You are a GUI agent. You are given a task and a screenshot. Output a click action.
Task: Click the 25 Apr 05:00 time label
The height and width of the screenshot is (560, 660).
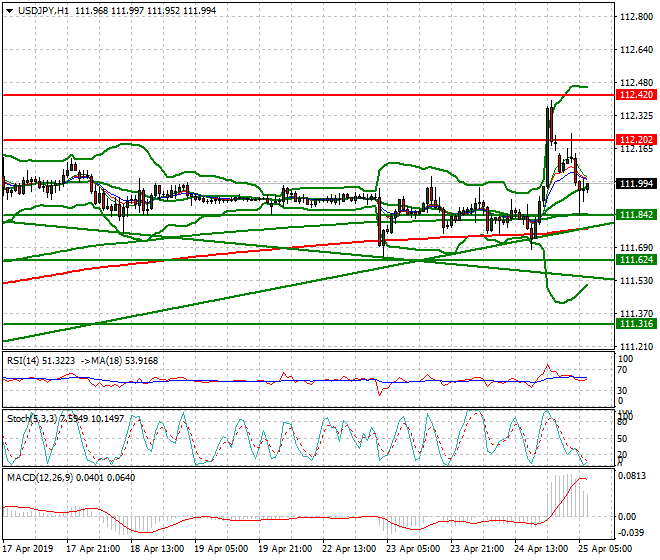[x=605, y=549]
